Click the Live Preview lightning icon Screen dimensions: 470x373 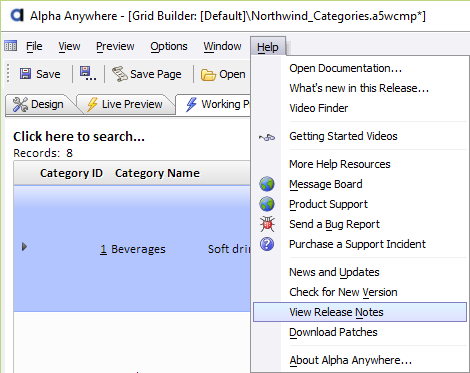point(92,104)
